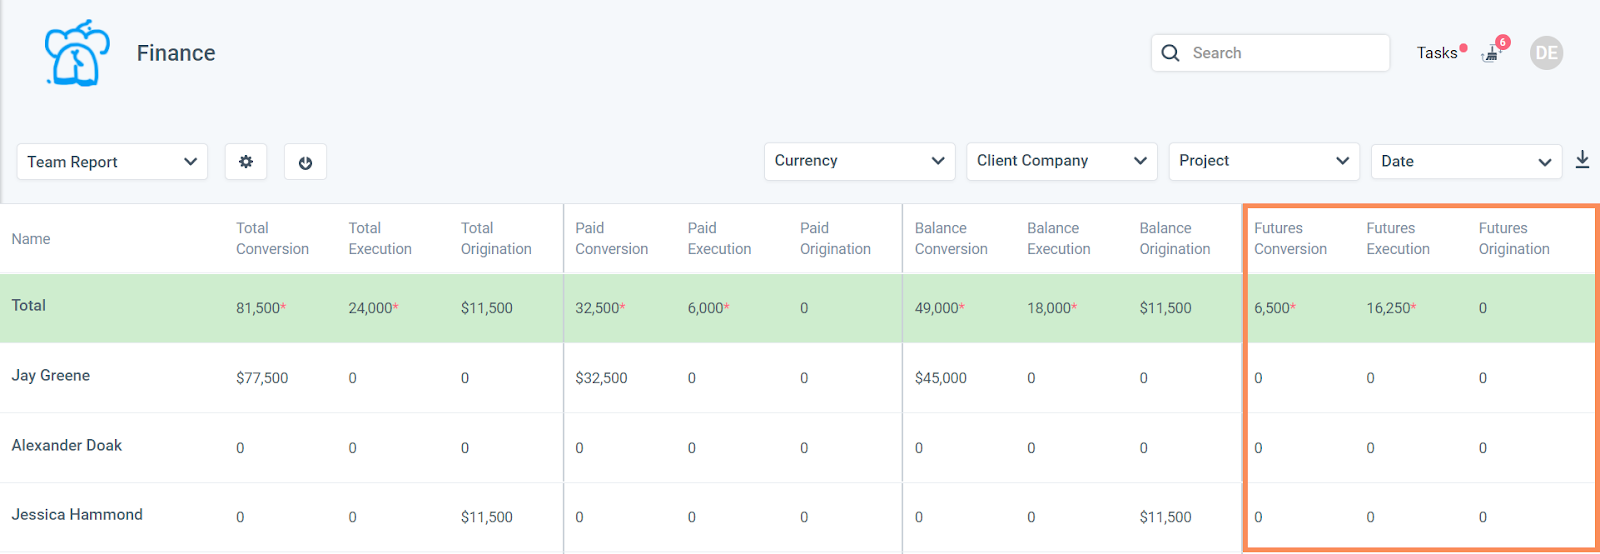Image resolution: width=1600 pixels, height=554 pixels.
Task: Click the Futures Execution column header
Action: (x=1398, y=239)
